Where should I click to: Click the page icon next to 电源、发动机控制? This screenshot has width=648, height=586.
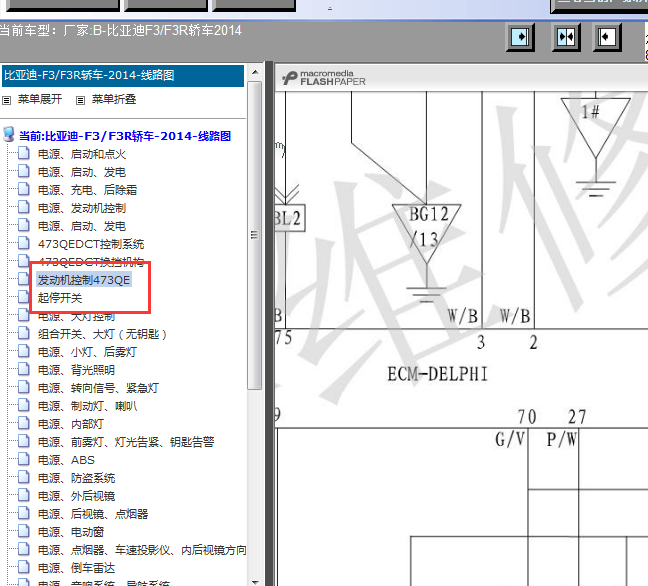24,207
